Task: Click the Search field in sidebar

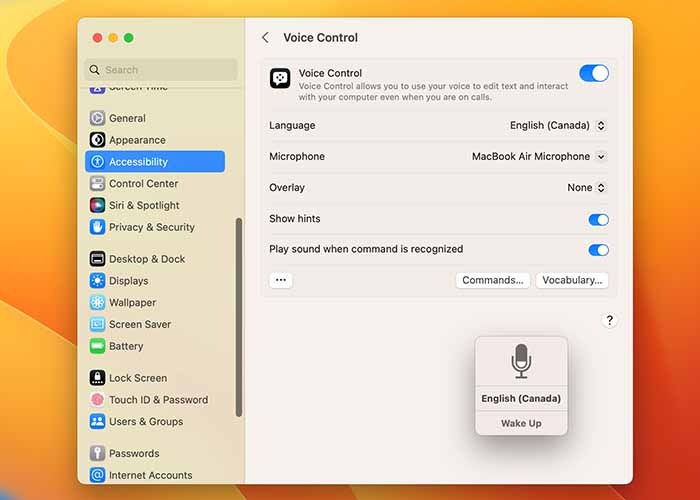Action: (161, 70)
